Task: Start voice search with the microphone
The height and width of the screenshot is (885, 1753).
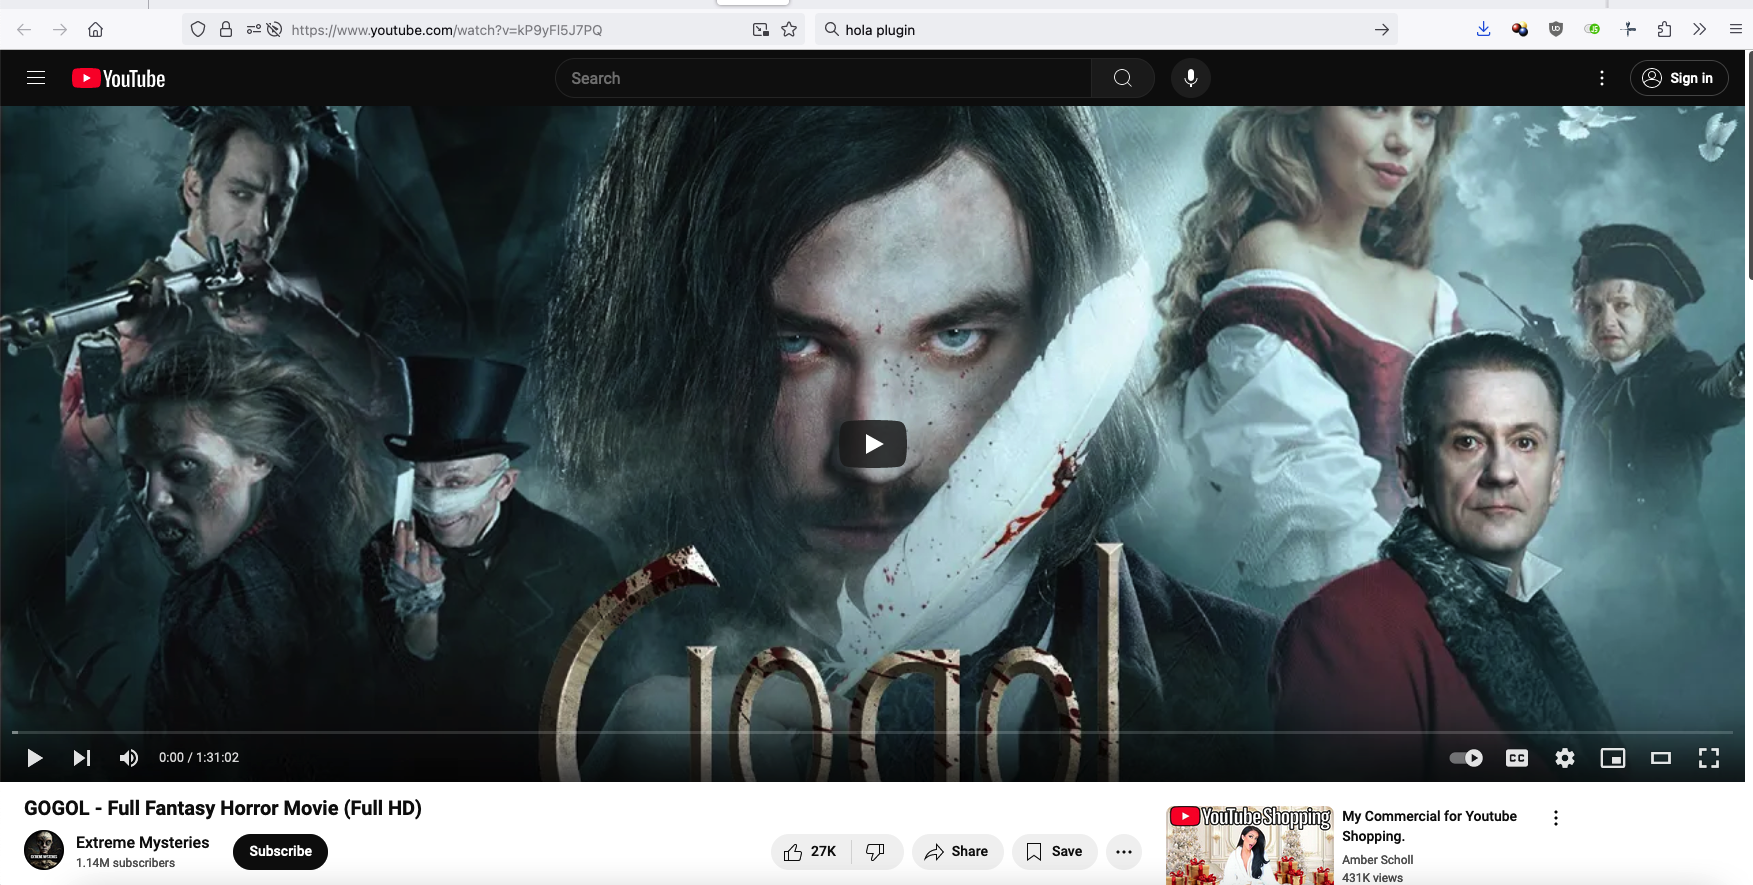Action: coord(1191,78)
